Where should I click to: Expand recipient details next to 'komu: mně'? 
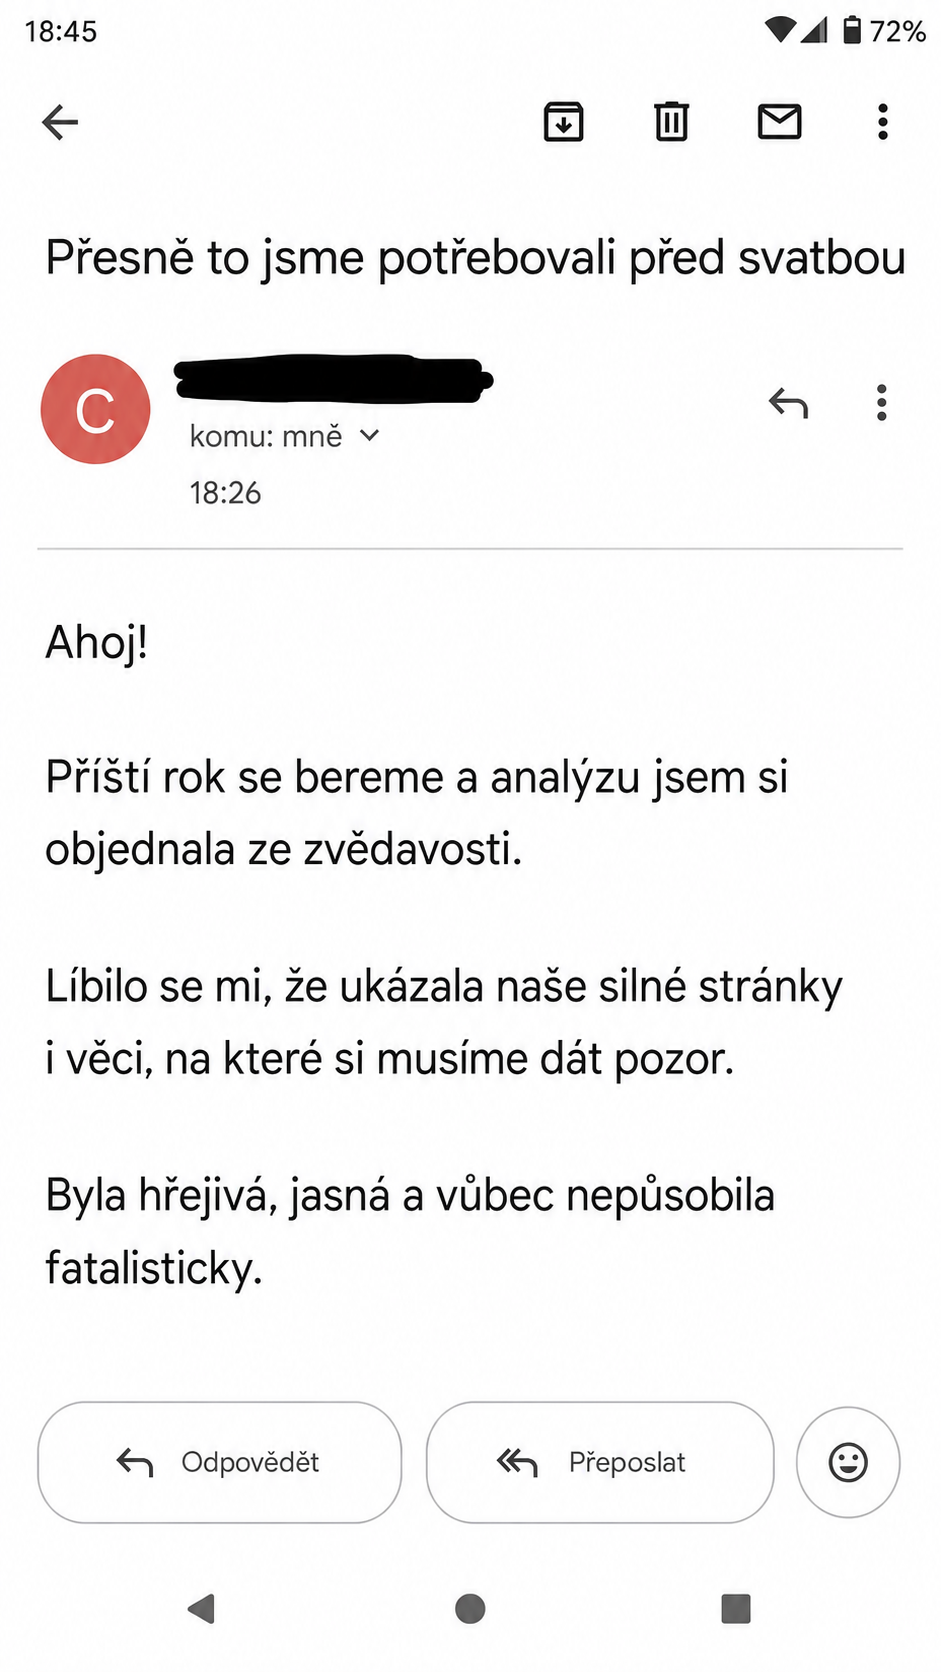pyautogui.click(x=369, y=436)
